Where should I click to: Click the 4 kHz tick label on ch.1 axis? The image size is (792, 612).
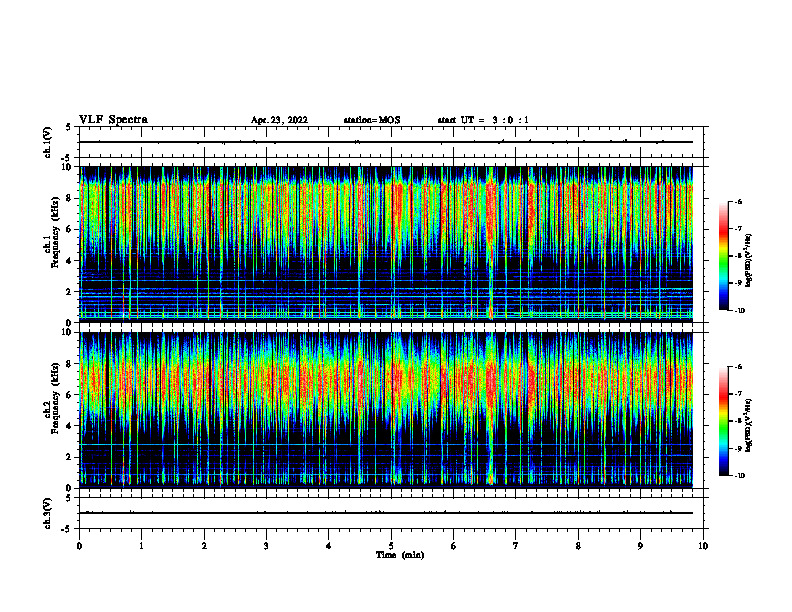coord(70,261)
